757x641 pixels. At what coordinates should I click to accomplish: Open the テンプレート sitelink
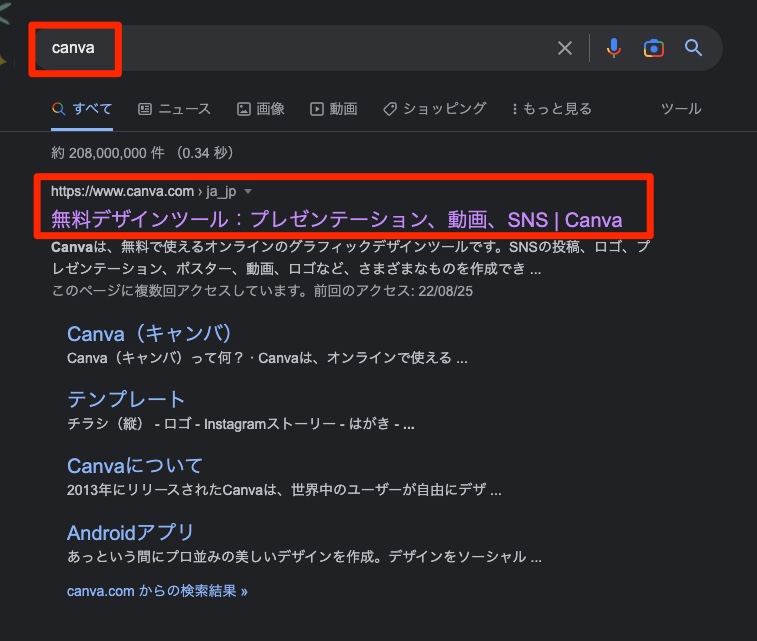tap(126, 399)
